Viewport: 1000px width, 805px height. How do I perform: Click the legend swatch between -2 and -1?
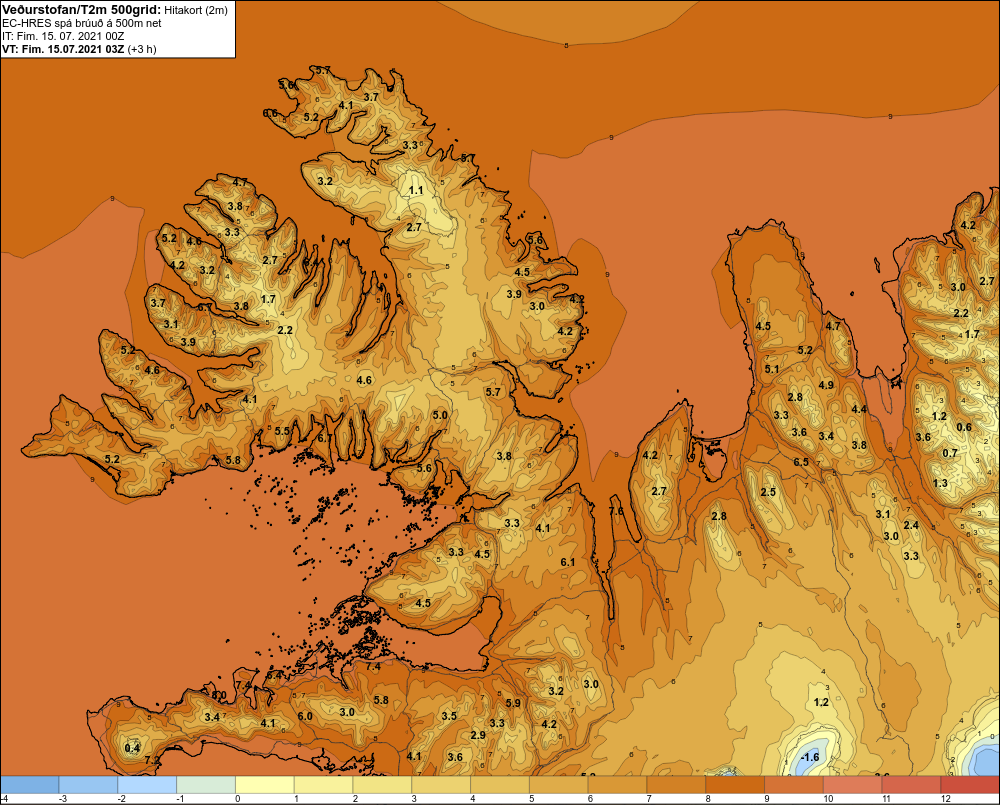point(147,785)
